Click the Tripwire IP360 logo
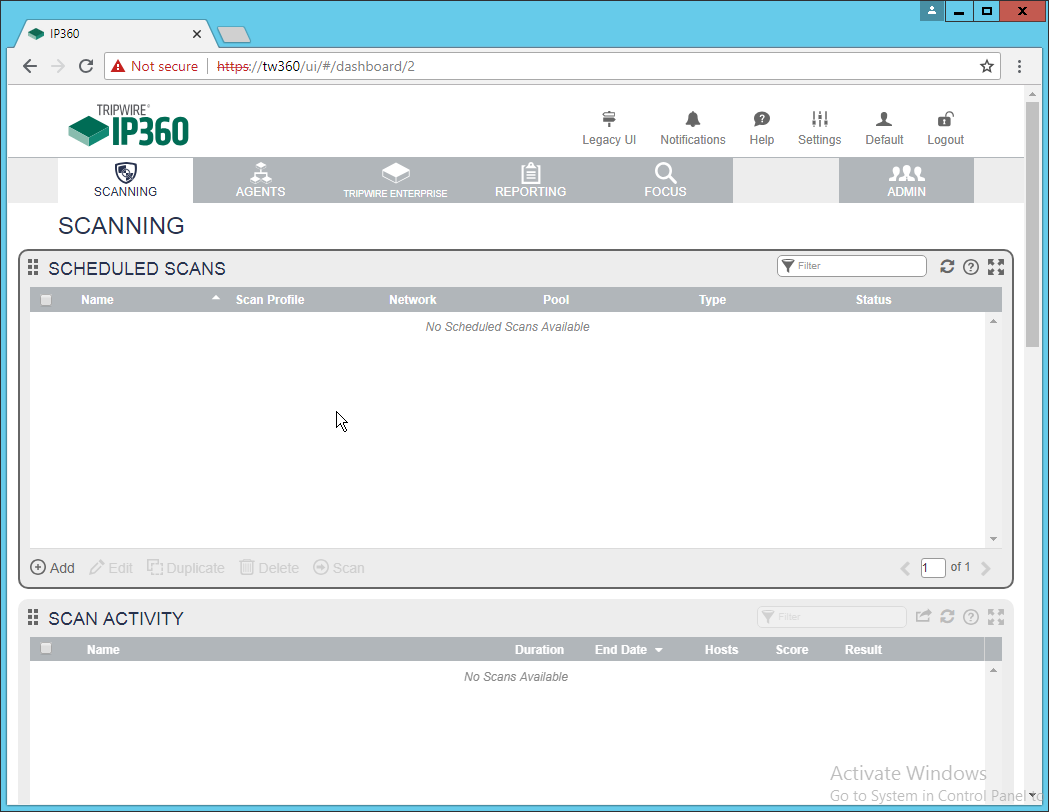The image size is (1049, 812). click(x=128, y=125)
